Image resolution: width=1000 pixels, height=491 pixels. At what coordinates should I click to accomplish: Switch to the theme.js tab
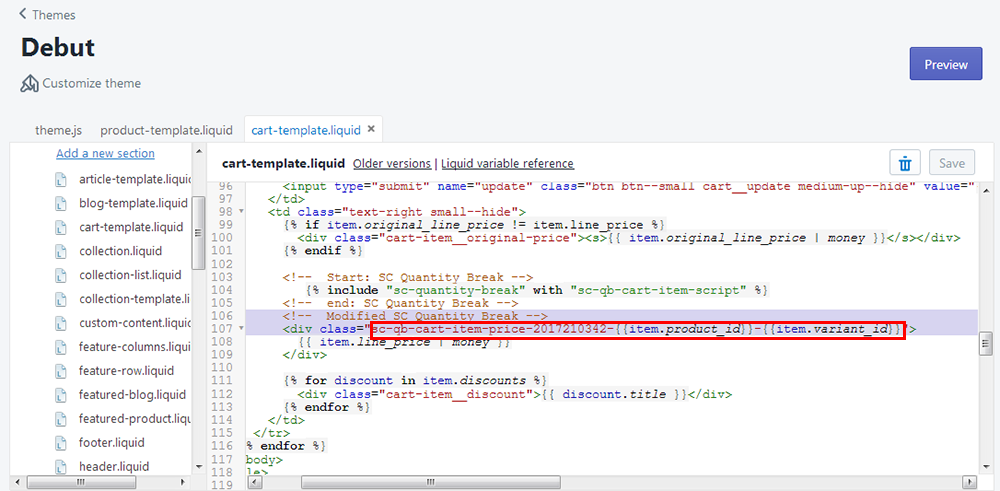(x=58, y=130)
